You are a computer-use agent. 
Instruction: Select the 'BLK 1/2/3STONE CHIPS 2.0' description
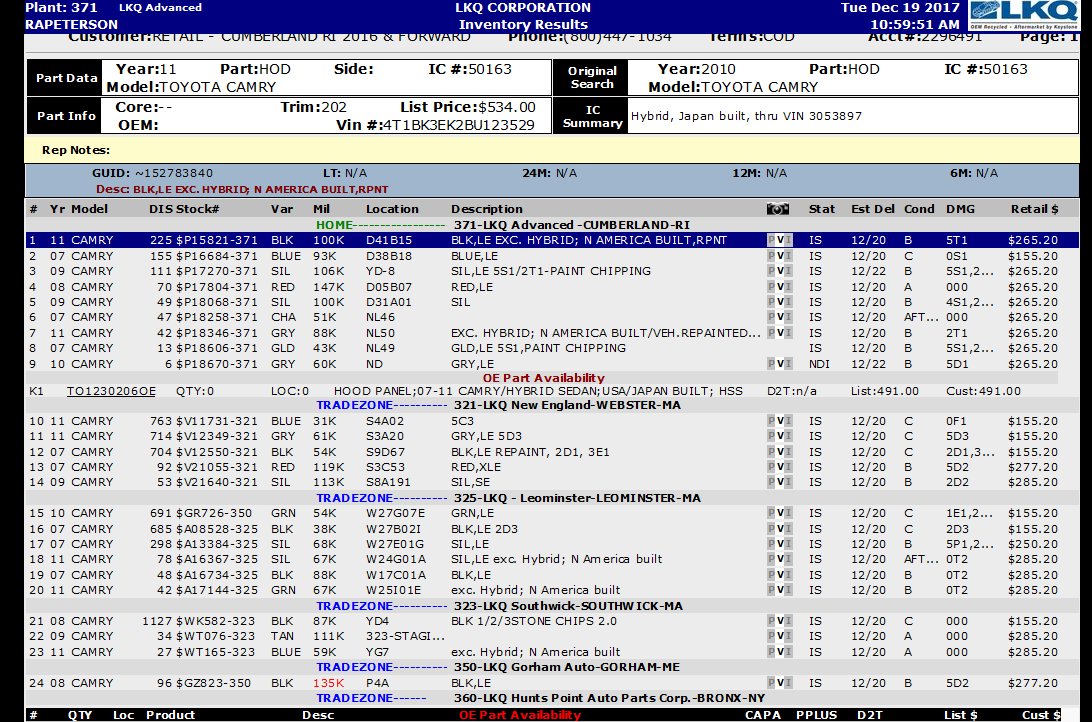pyautogui.click(x=533, y=621)
